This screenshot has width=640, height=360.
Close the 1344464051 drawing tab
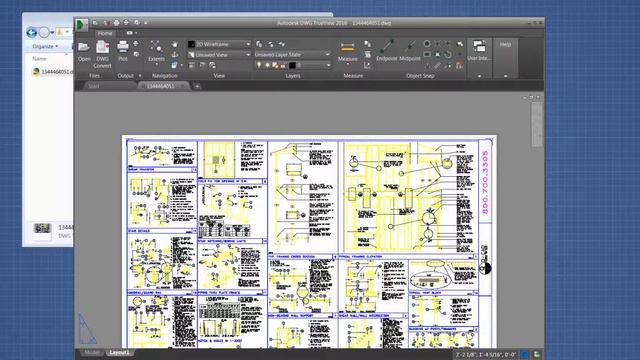coord(183,86)
